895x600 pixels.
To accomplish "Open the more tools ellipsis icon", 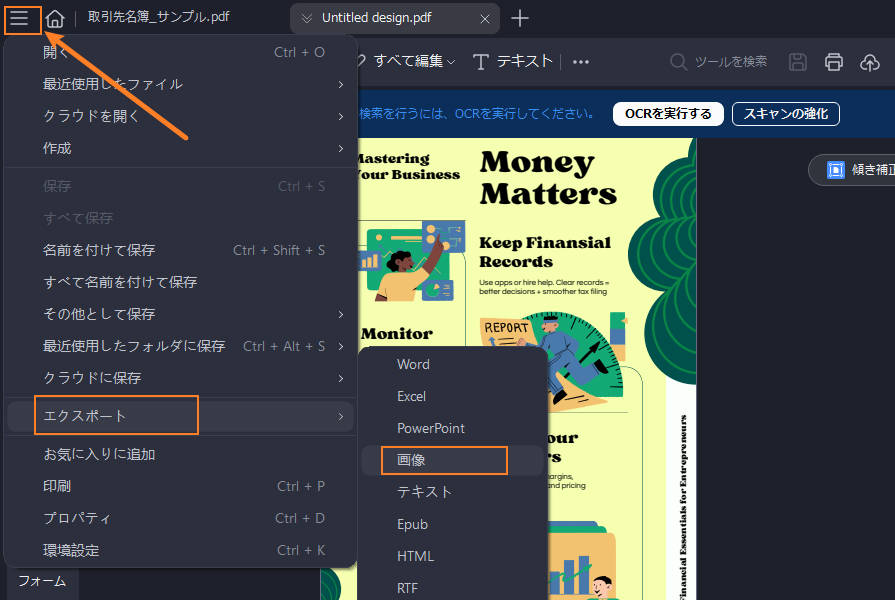I will pos(580,61).
